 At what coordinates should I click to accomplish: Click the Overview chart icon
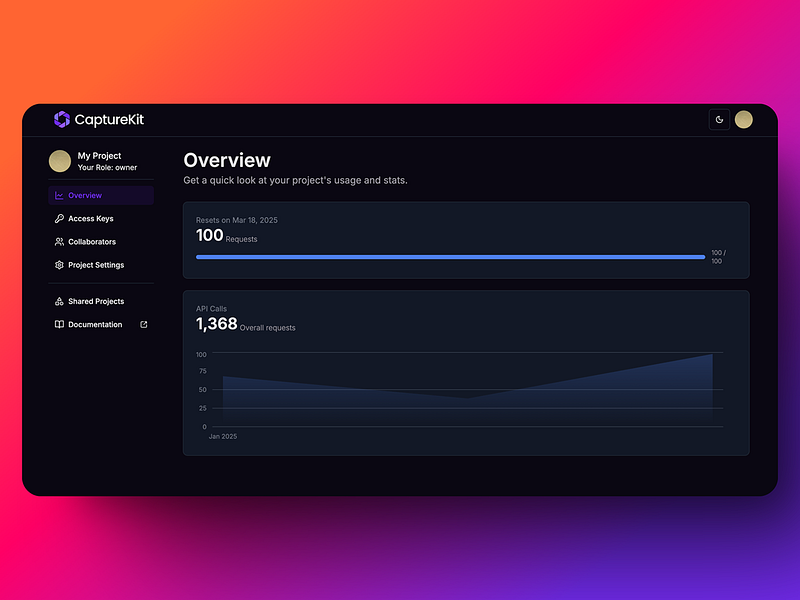[x=59, y=195]
